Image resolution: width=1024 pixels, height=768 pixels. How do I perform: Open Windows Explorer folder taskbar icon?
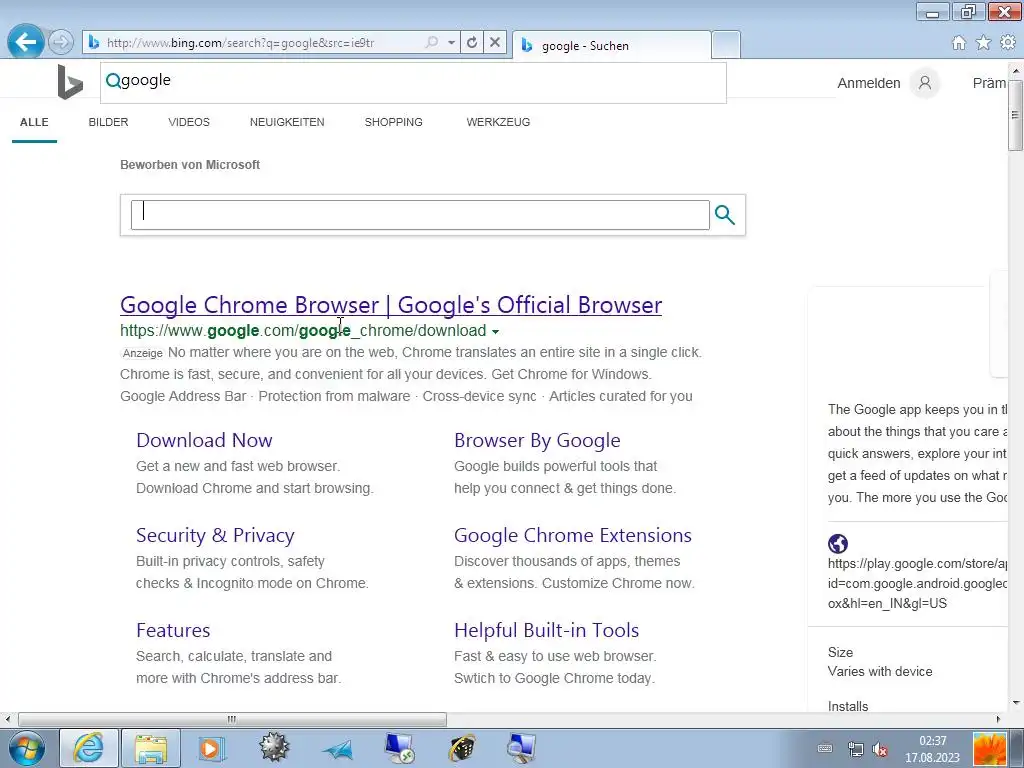pos(150,748)
